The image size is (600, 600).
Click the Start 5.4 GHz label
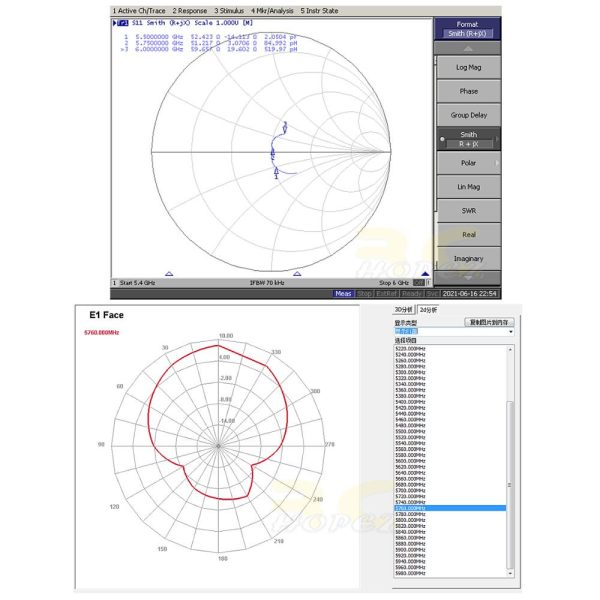[x=137, y=283]
